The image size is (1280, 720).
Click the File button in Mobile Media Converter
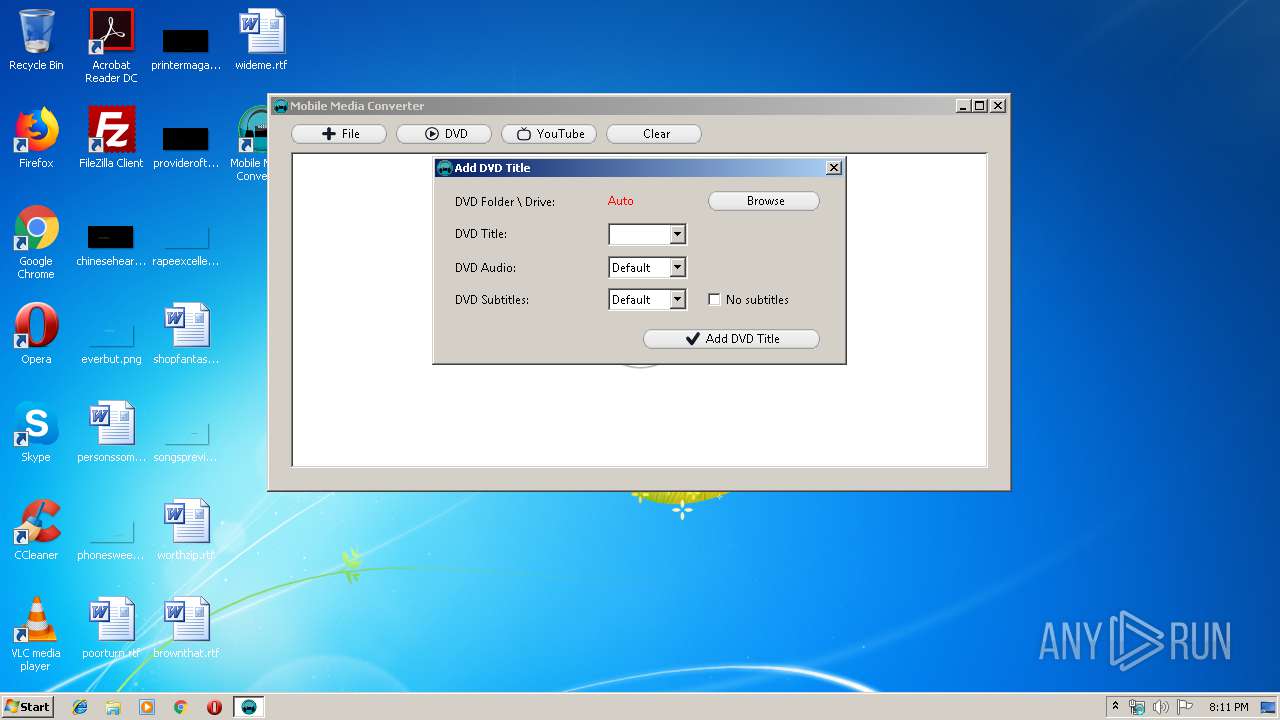(339, 134)
